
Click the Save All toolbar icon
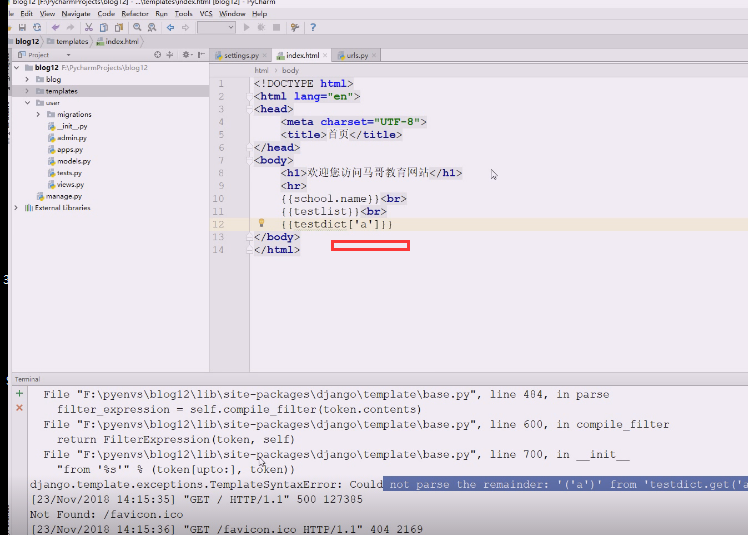[x=22, y=28]
